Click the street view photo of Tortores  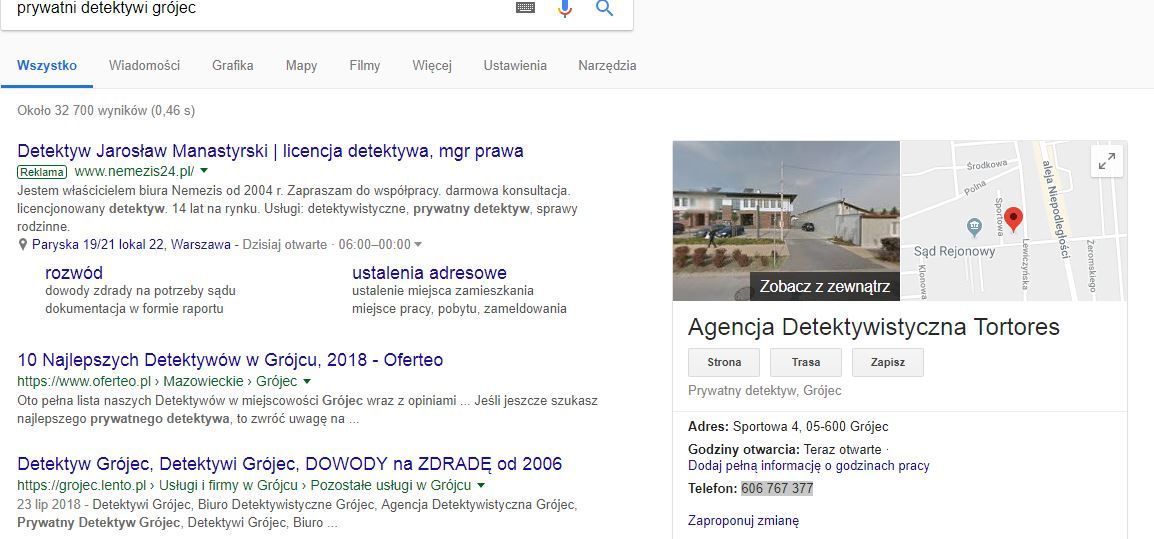coord(786,220)
